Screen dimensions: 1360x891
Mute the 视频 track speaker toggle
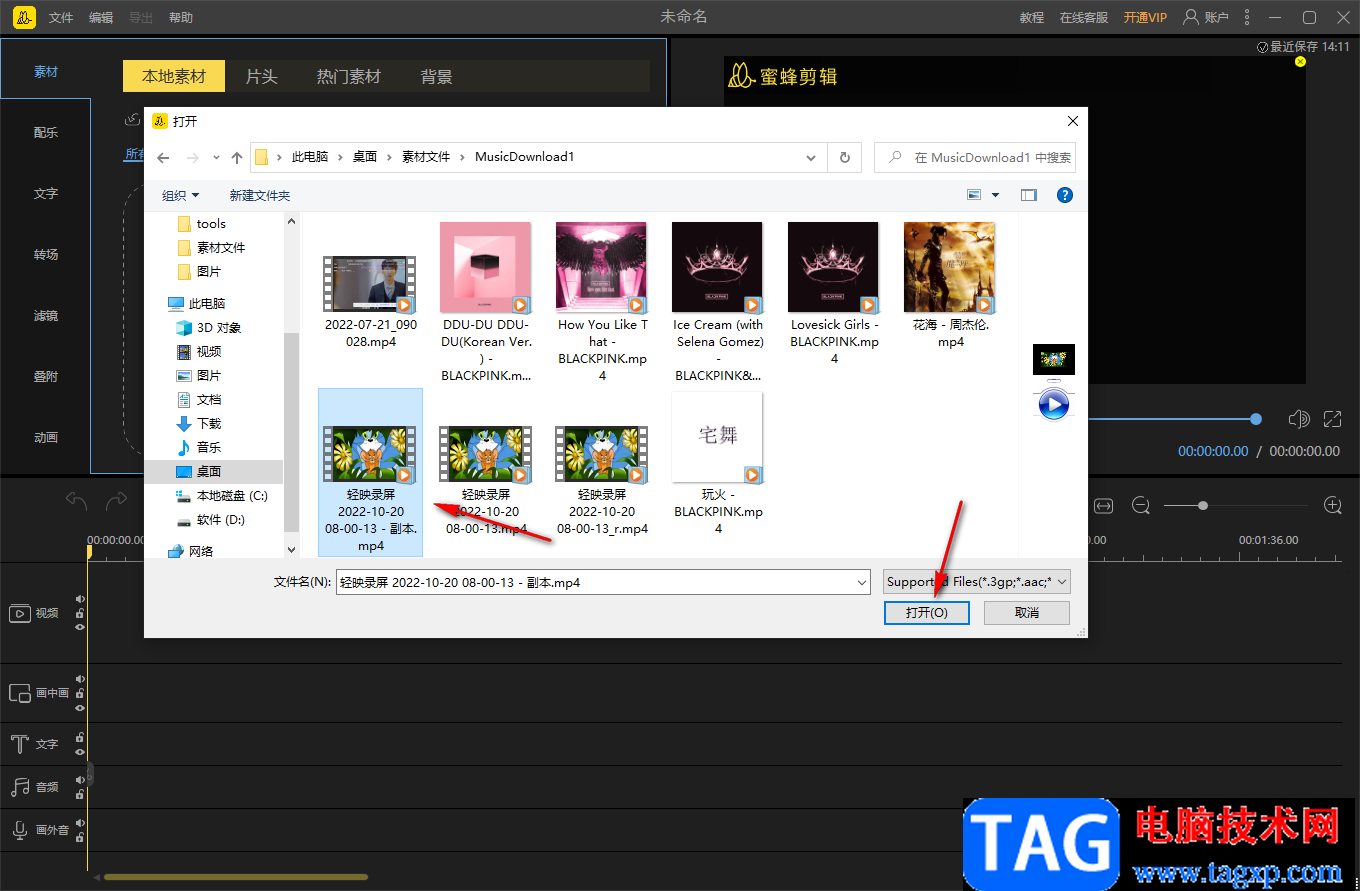pyautogui.click(x=80, y=599)
